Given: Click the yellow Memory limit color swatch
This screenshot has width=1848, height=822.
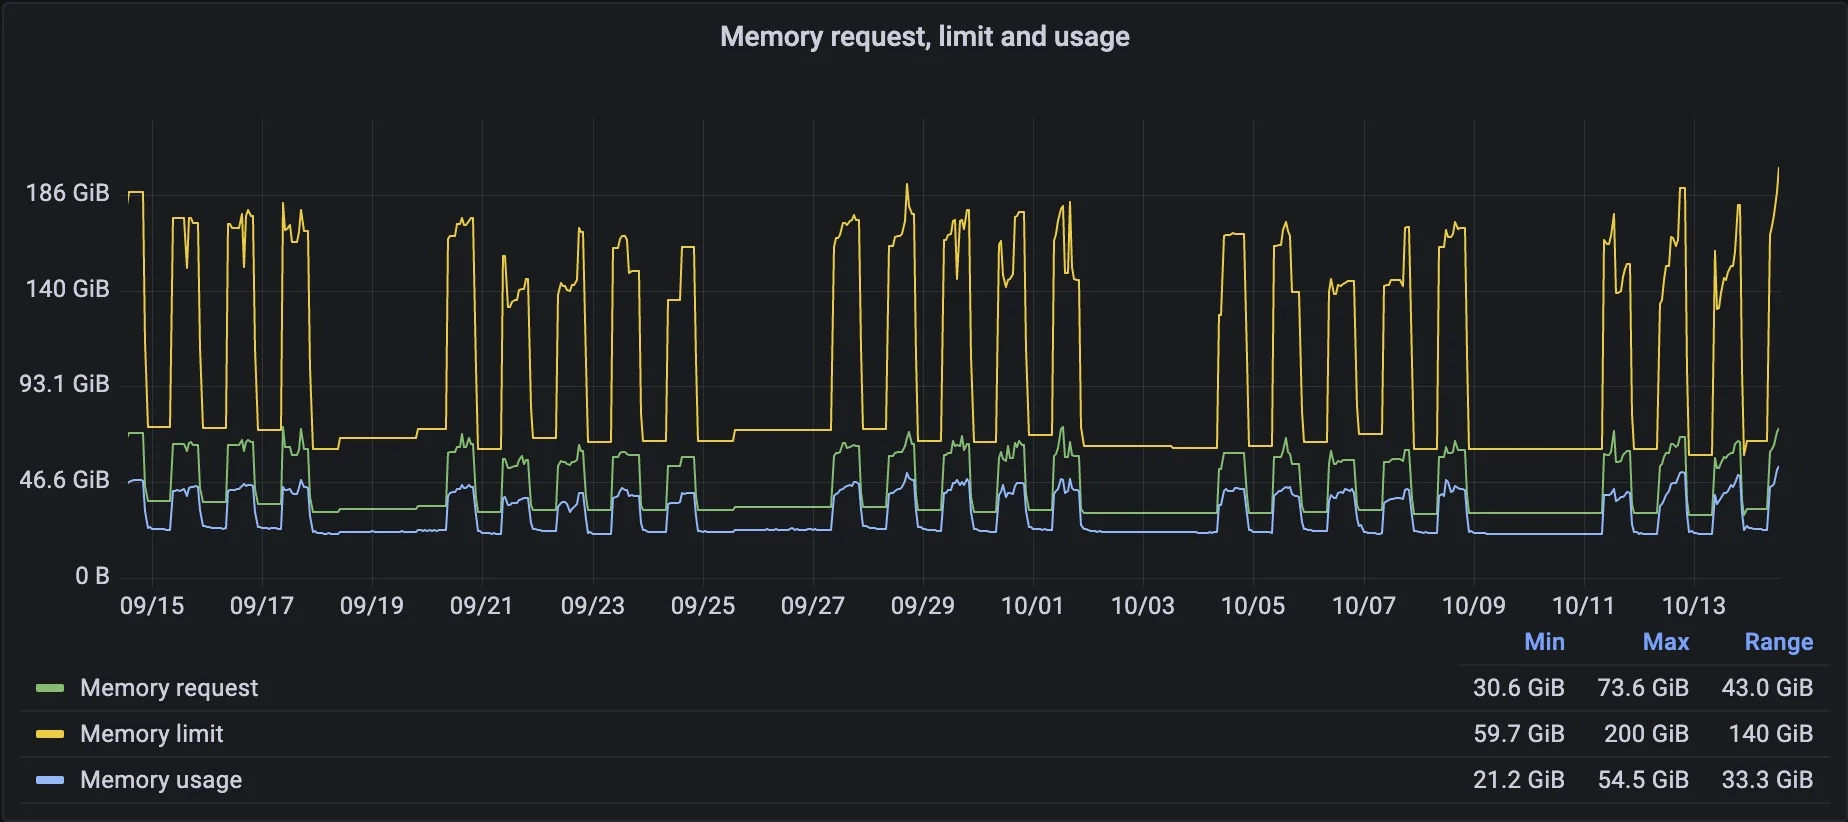Looking at the screenshot, I should click(50, 734).
